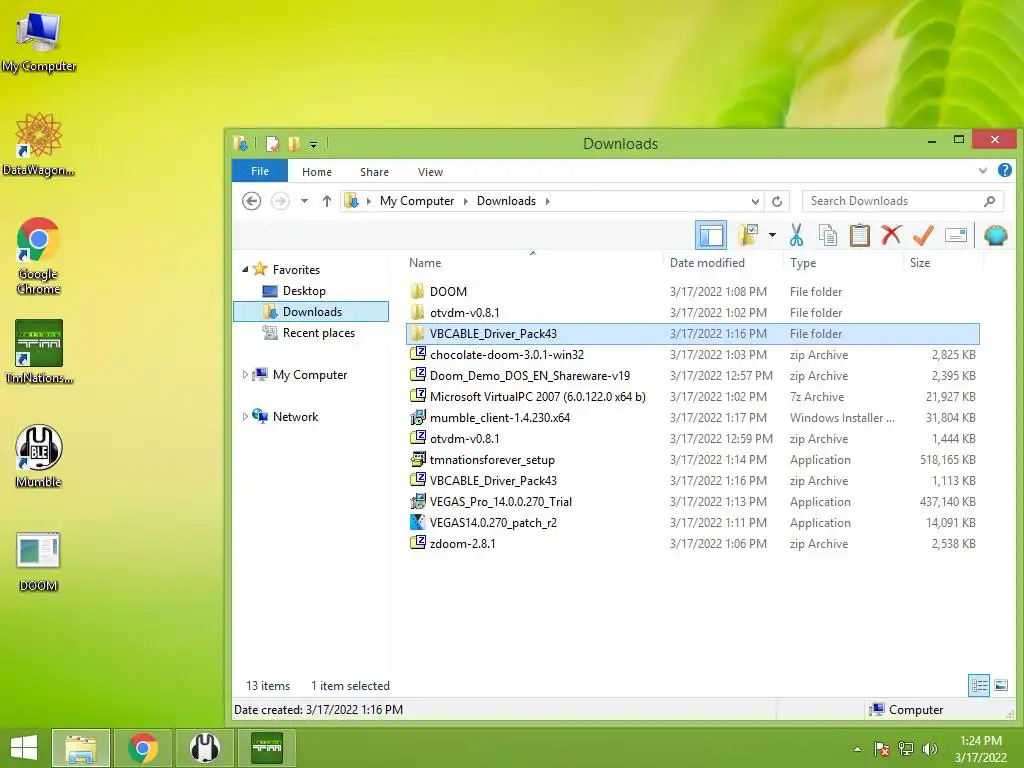
Task: Select the otvdm-v0.8.1 folder icon
Action: click(x=417, y=312)
